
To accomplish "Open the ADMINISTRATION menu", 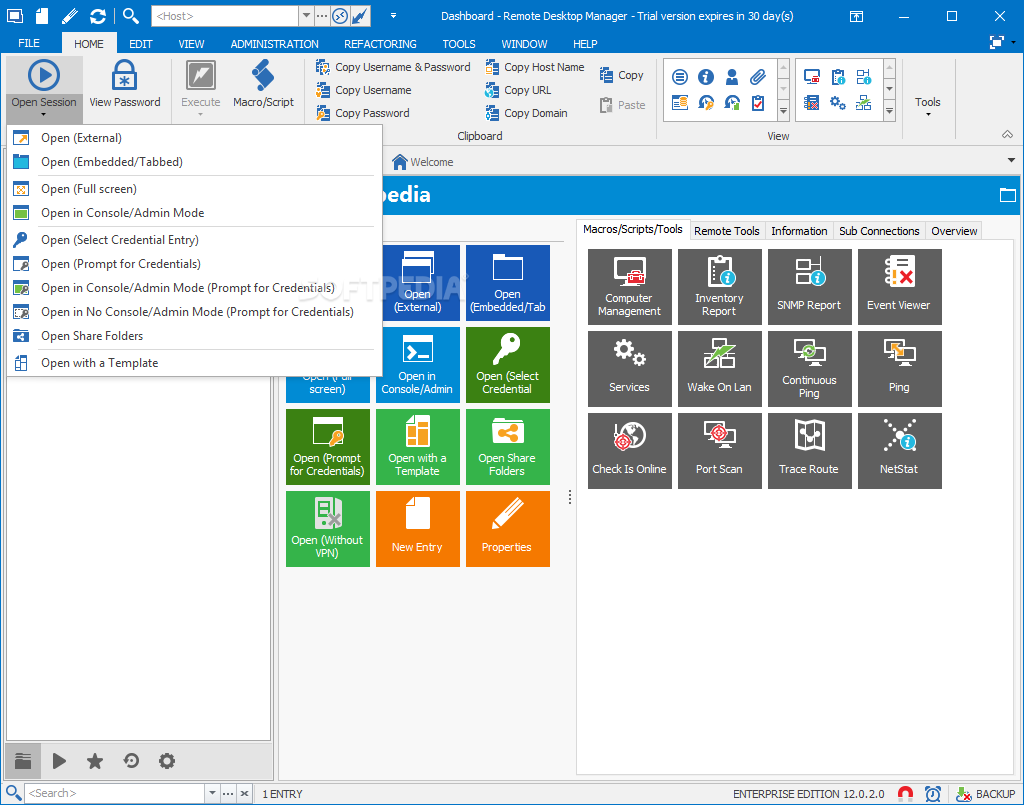I will pyautogui.click(x=274, y=43).
